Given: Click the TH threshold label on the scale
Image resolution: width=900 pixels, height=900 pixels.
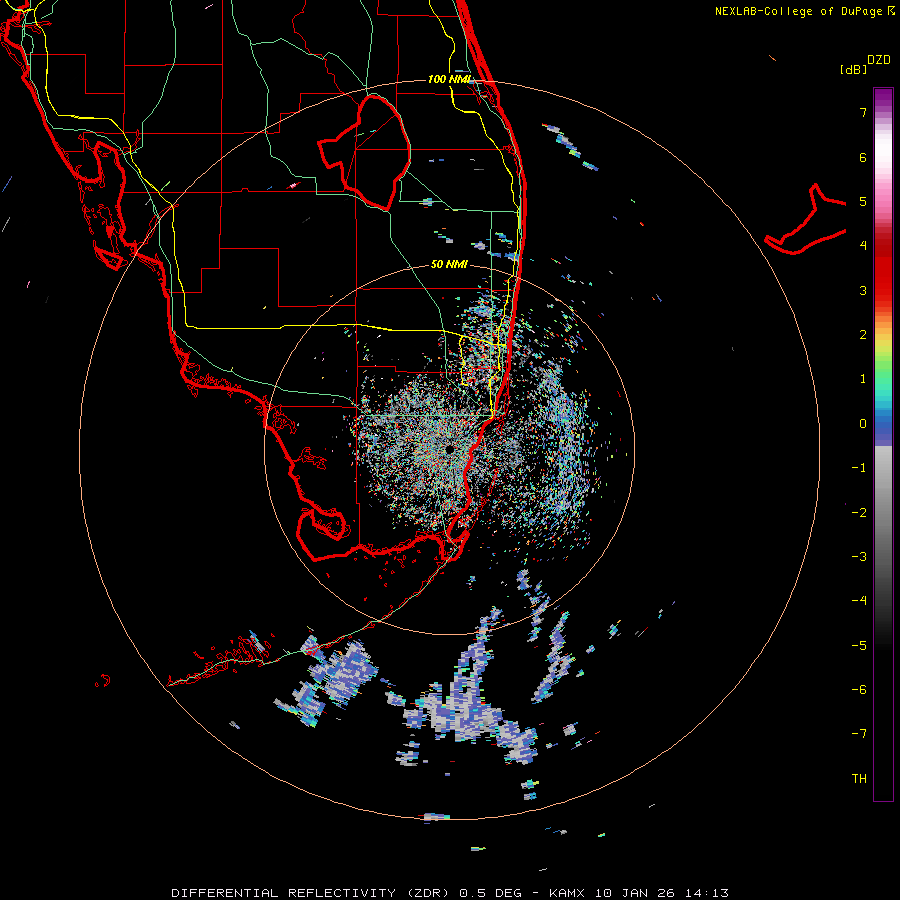Looking at the screenshot, I should (x=859, y=778).
